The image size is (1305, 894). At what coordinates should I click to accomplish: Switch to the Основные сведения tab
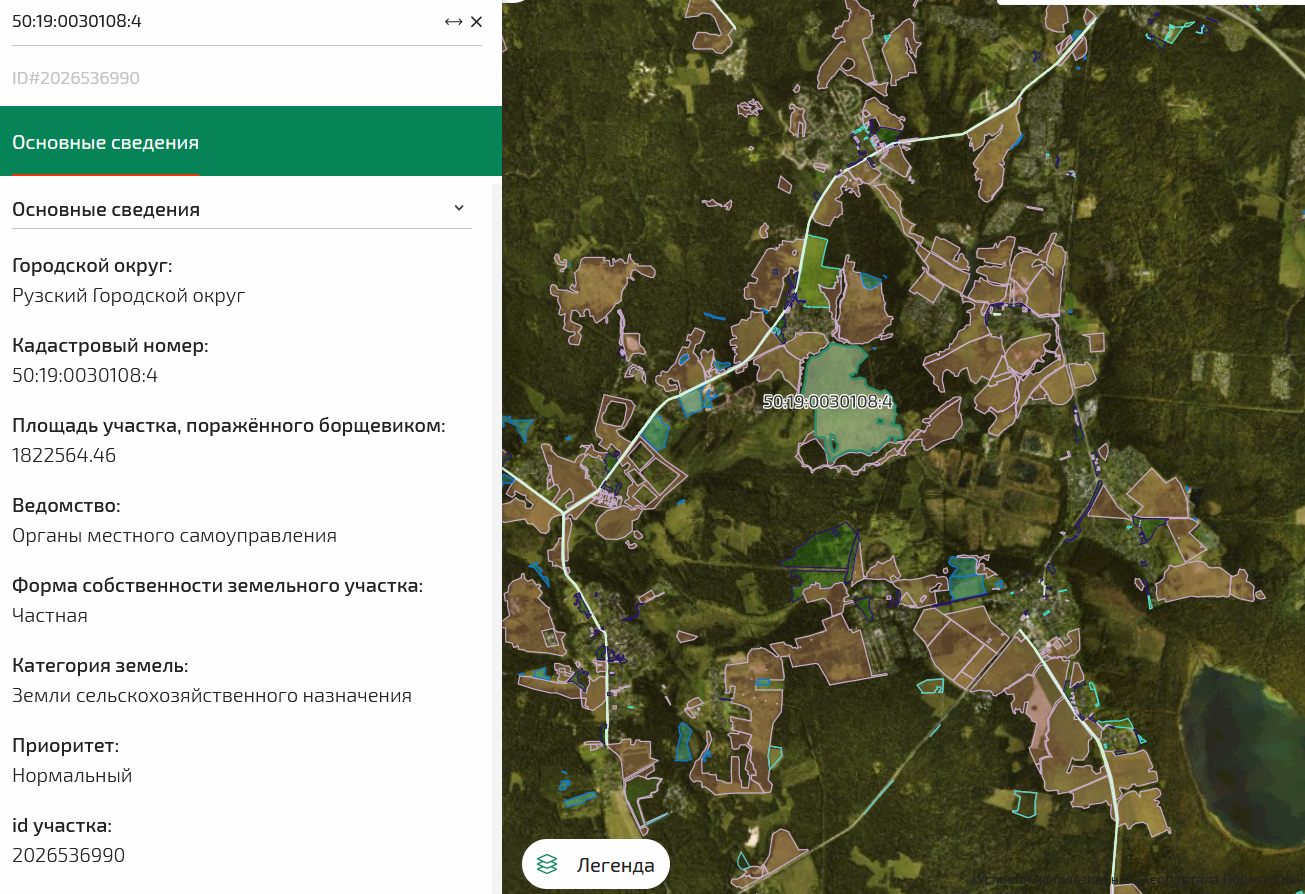105,141
